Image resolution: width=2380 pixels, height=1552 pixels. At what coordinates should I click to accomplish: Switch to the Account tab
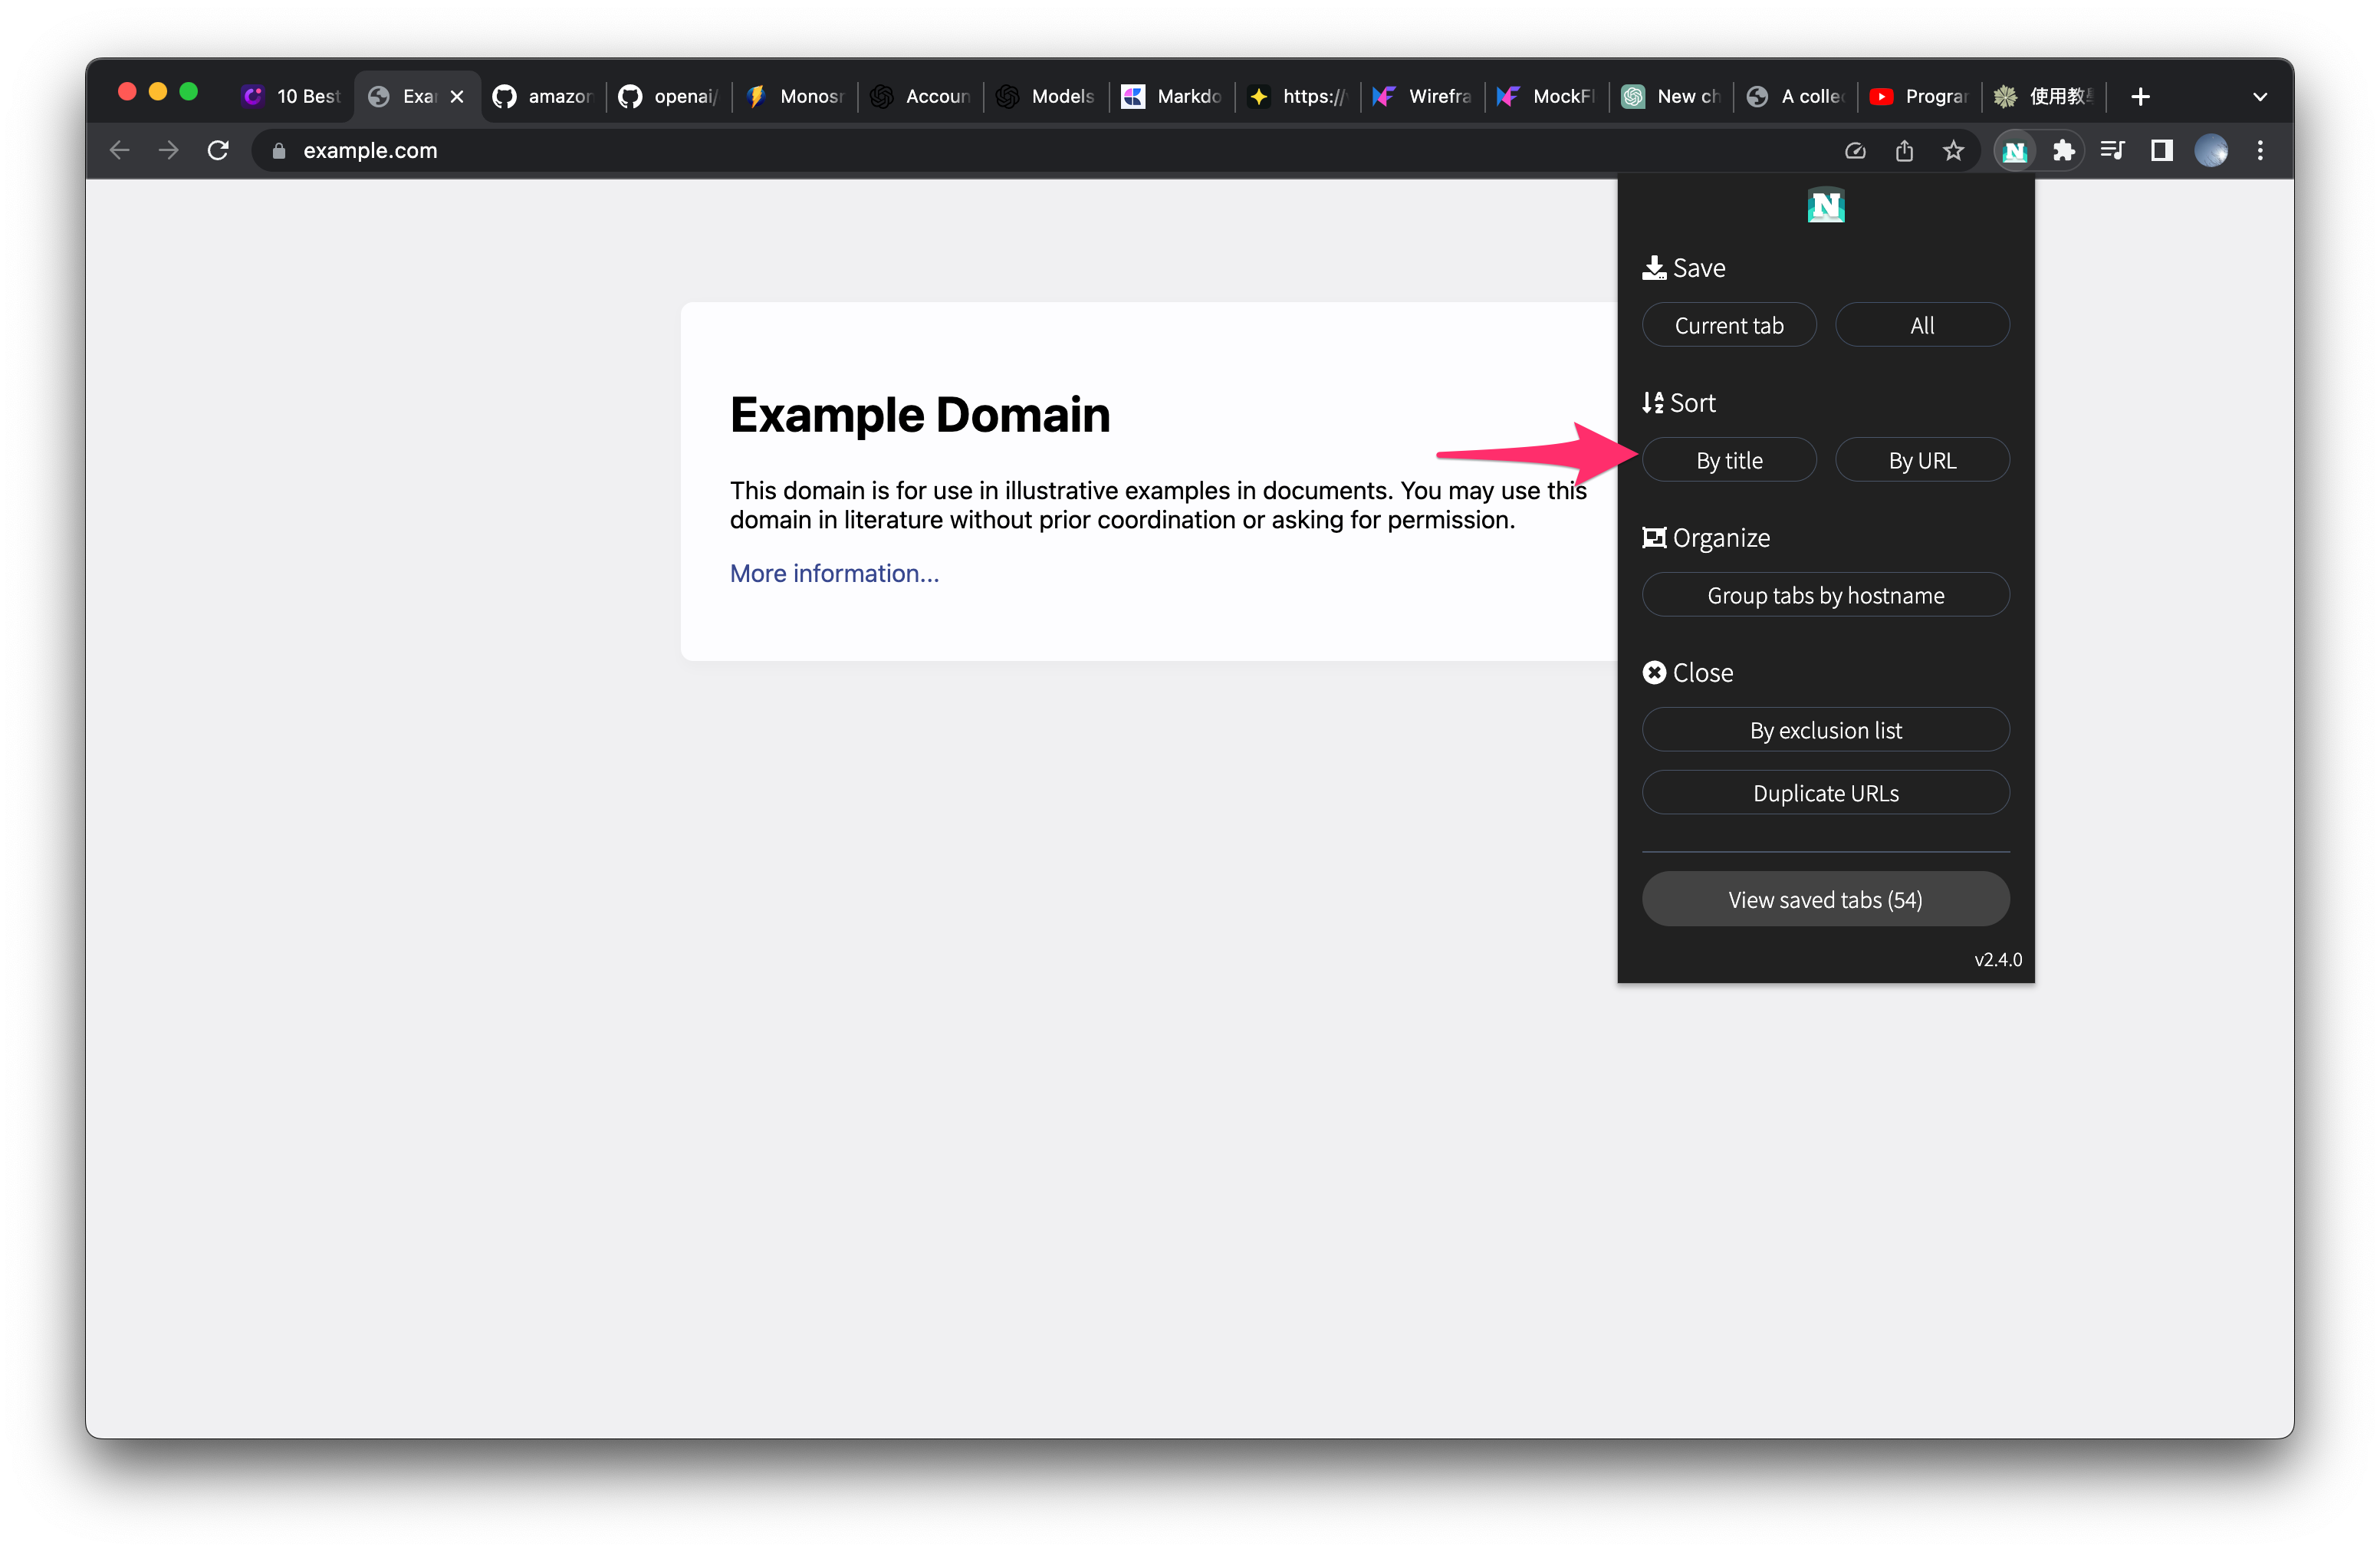tap(921, 96)
